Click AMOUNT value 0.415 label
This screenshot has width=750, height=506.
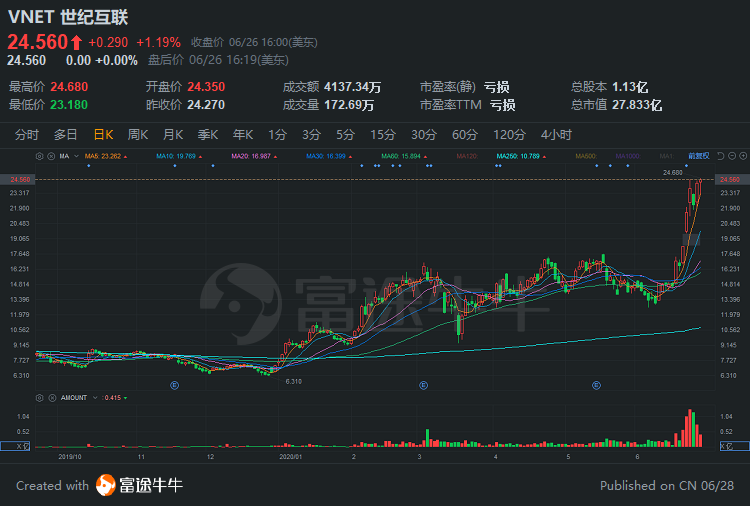[x=114, y=398]
